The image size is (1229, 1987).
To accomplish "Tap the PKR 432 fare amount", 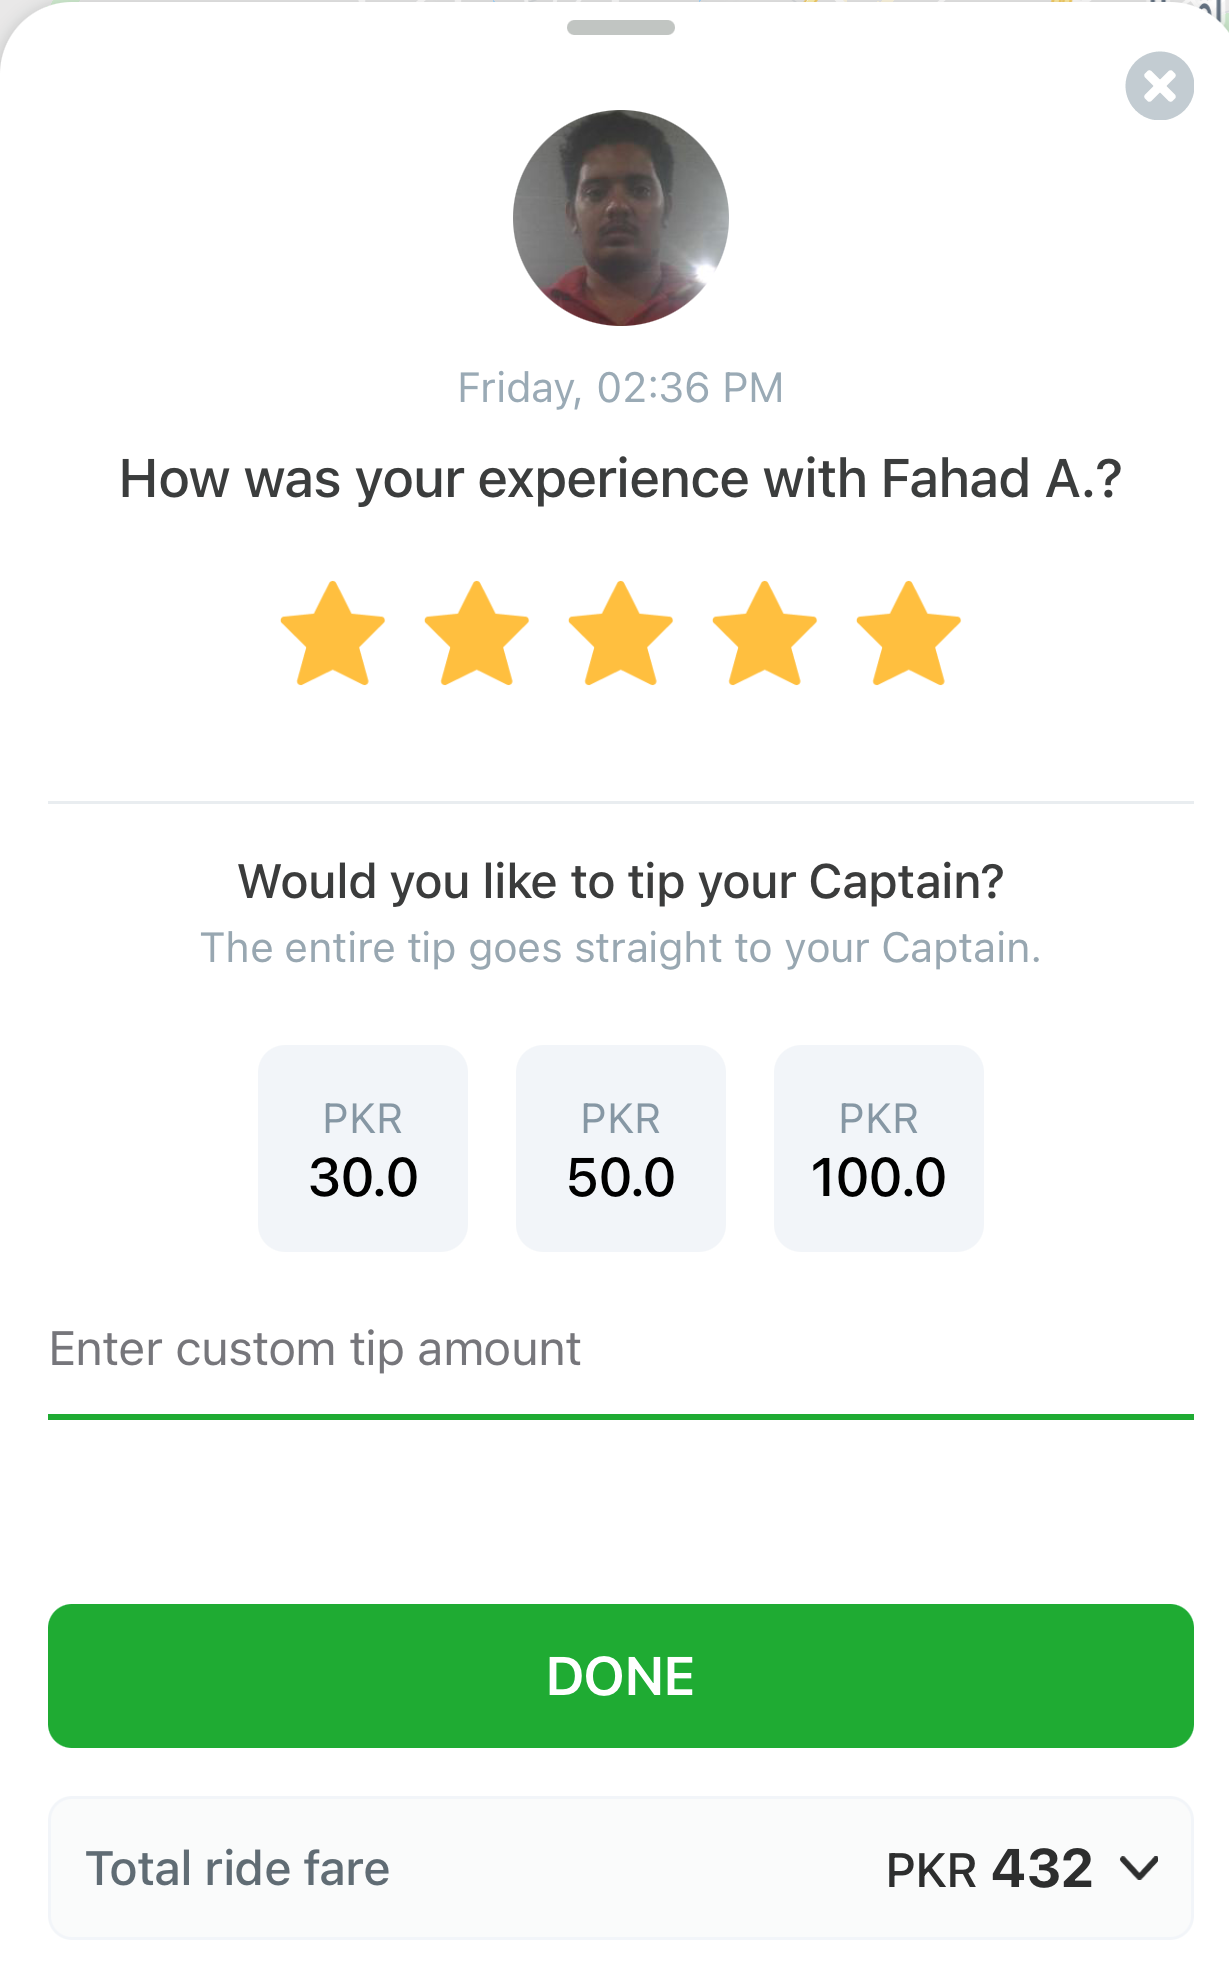I will coord(989,1868).
